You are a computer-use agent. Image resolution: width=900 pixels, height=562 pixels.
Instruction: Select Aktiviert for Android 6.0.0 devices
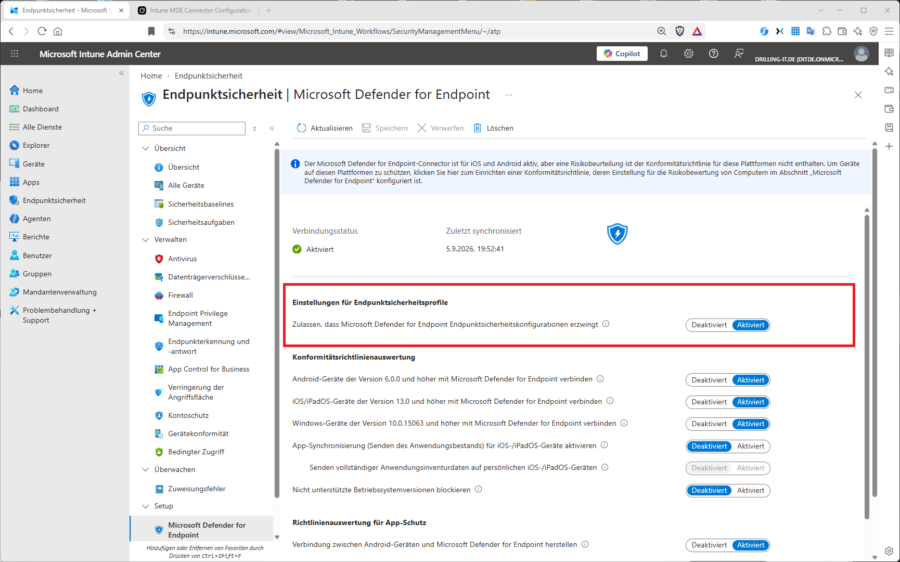coord(750,380)
